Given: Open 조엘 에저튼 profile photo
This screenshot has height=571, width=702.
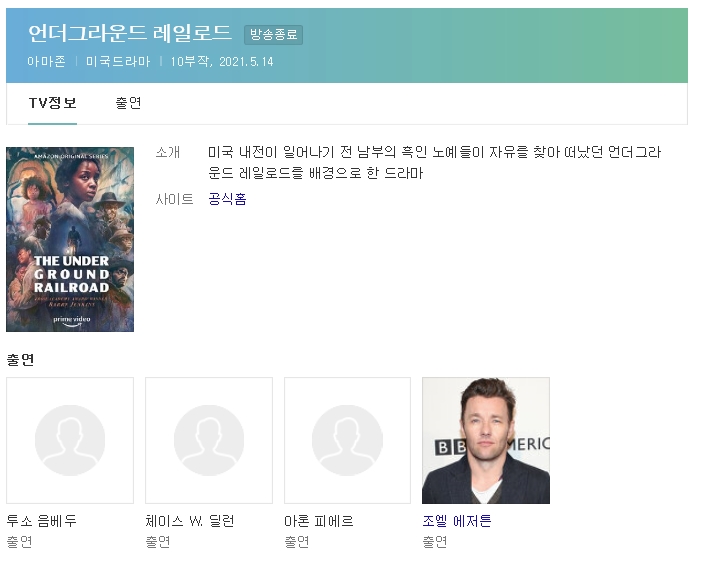Looking at the screenshot, I should pos(486,440).
